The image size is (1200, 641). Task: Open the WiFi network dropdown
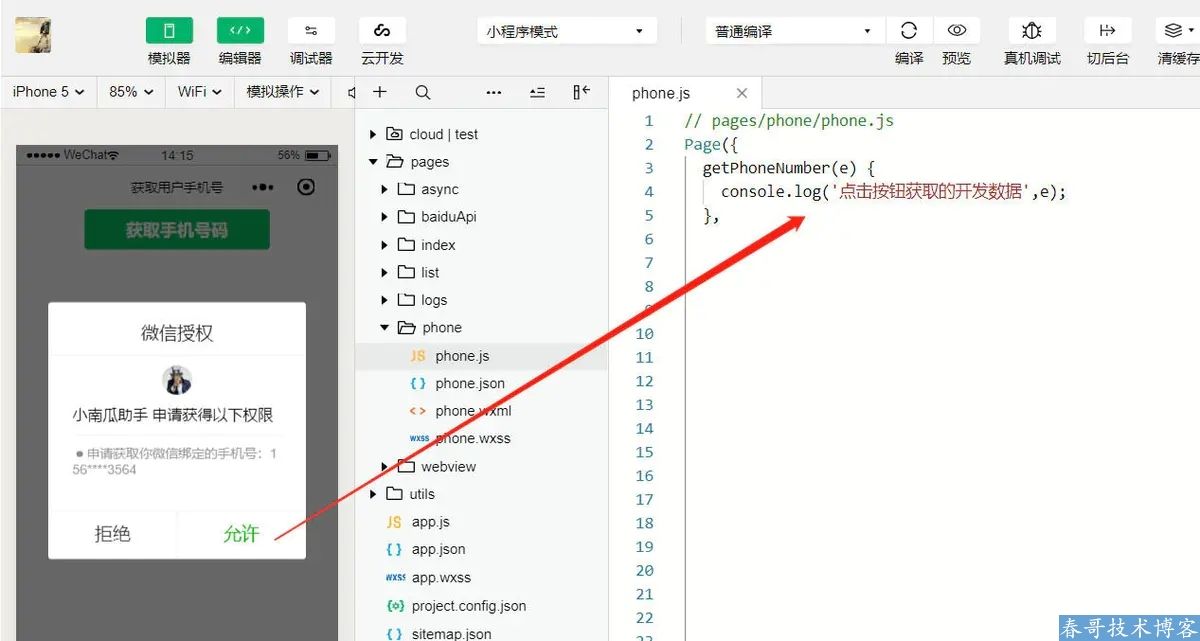coord(200,92)
